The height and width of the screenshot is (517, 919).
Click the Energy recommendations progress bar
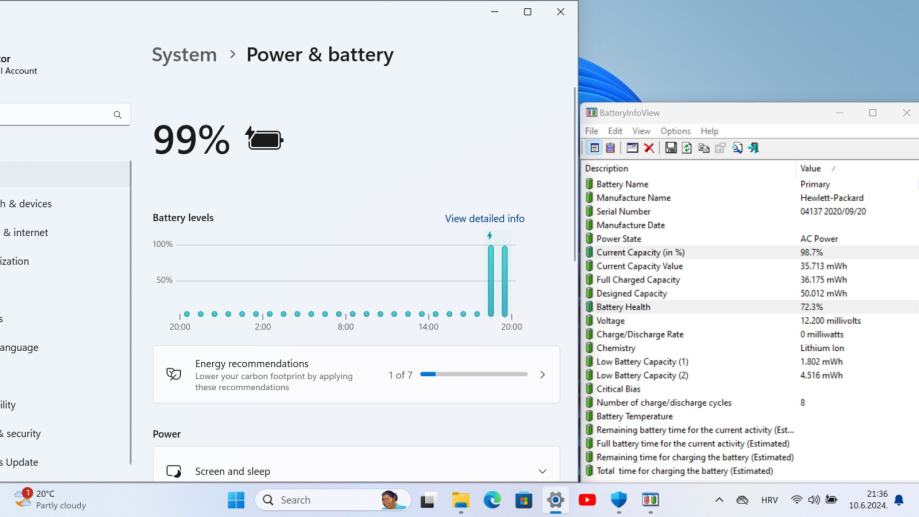(474, 374)
